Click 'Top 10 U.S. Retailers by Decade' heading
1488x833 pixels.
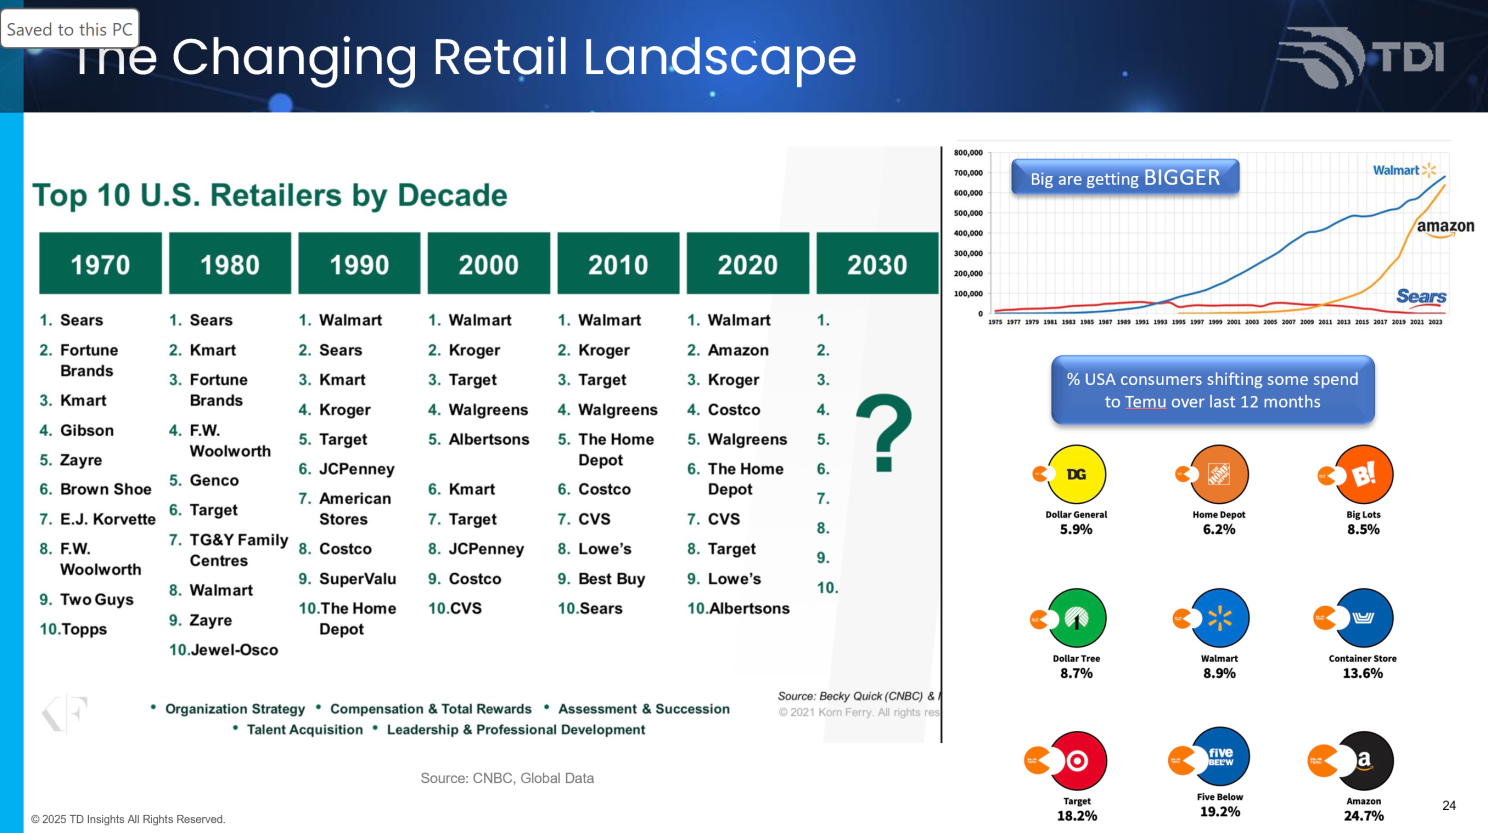click(270, 195)
